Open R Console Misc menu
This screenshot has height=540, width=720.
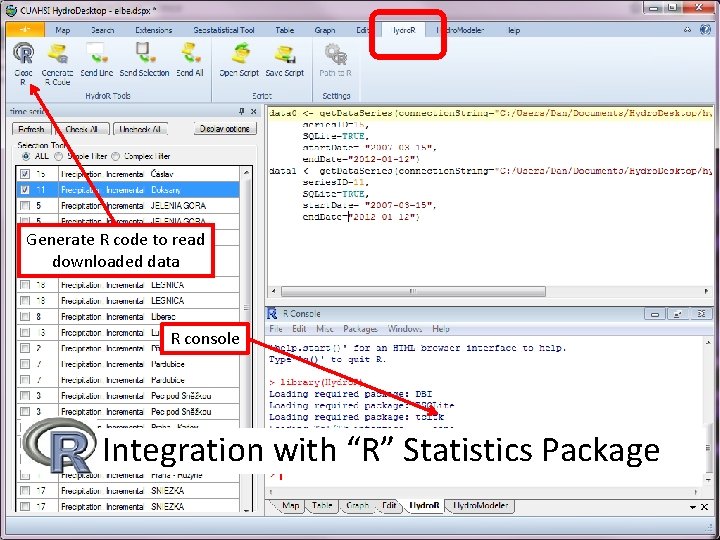tap(325, 329)
